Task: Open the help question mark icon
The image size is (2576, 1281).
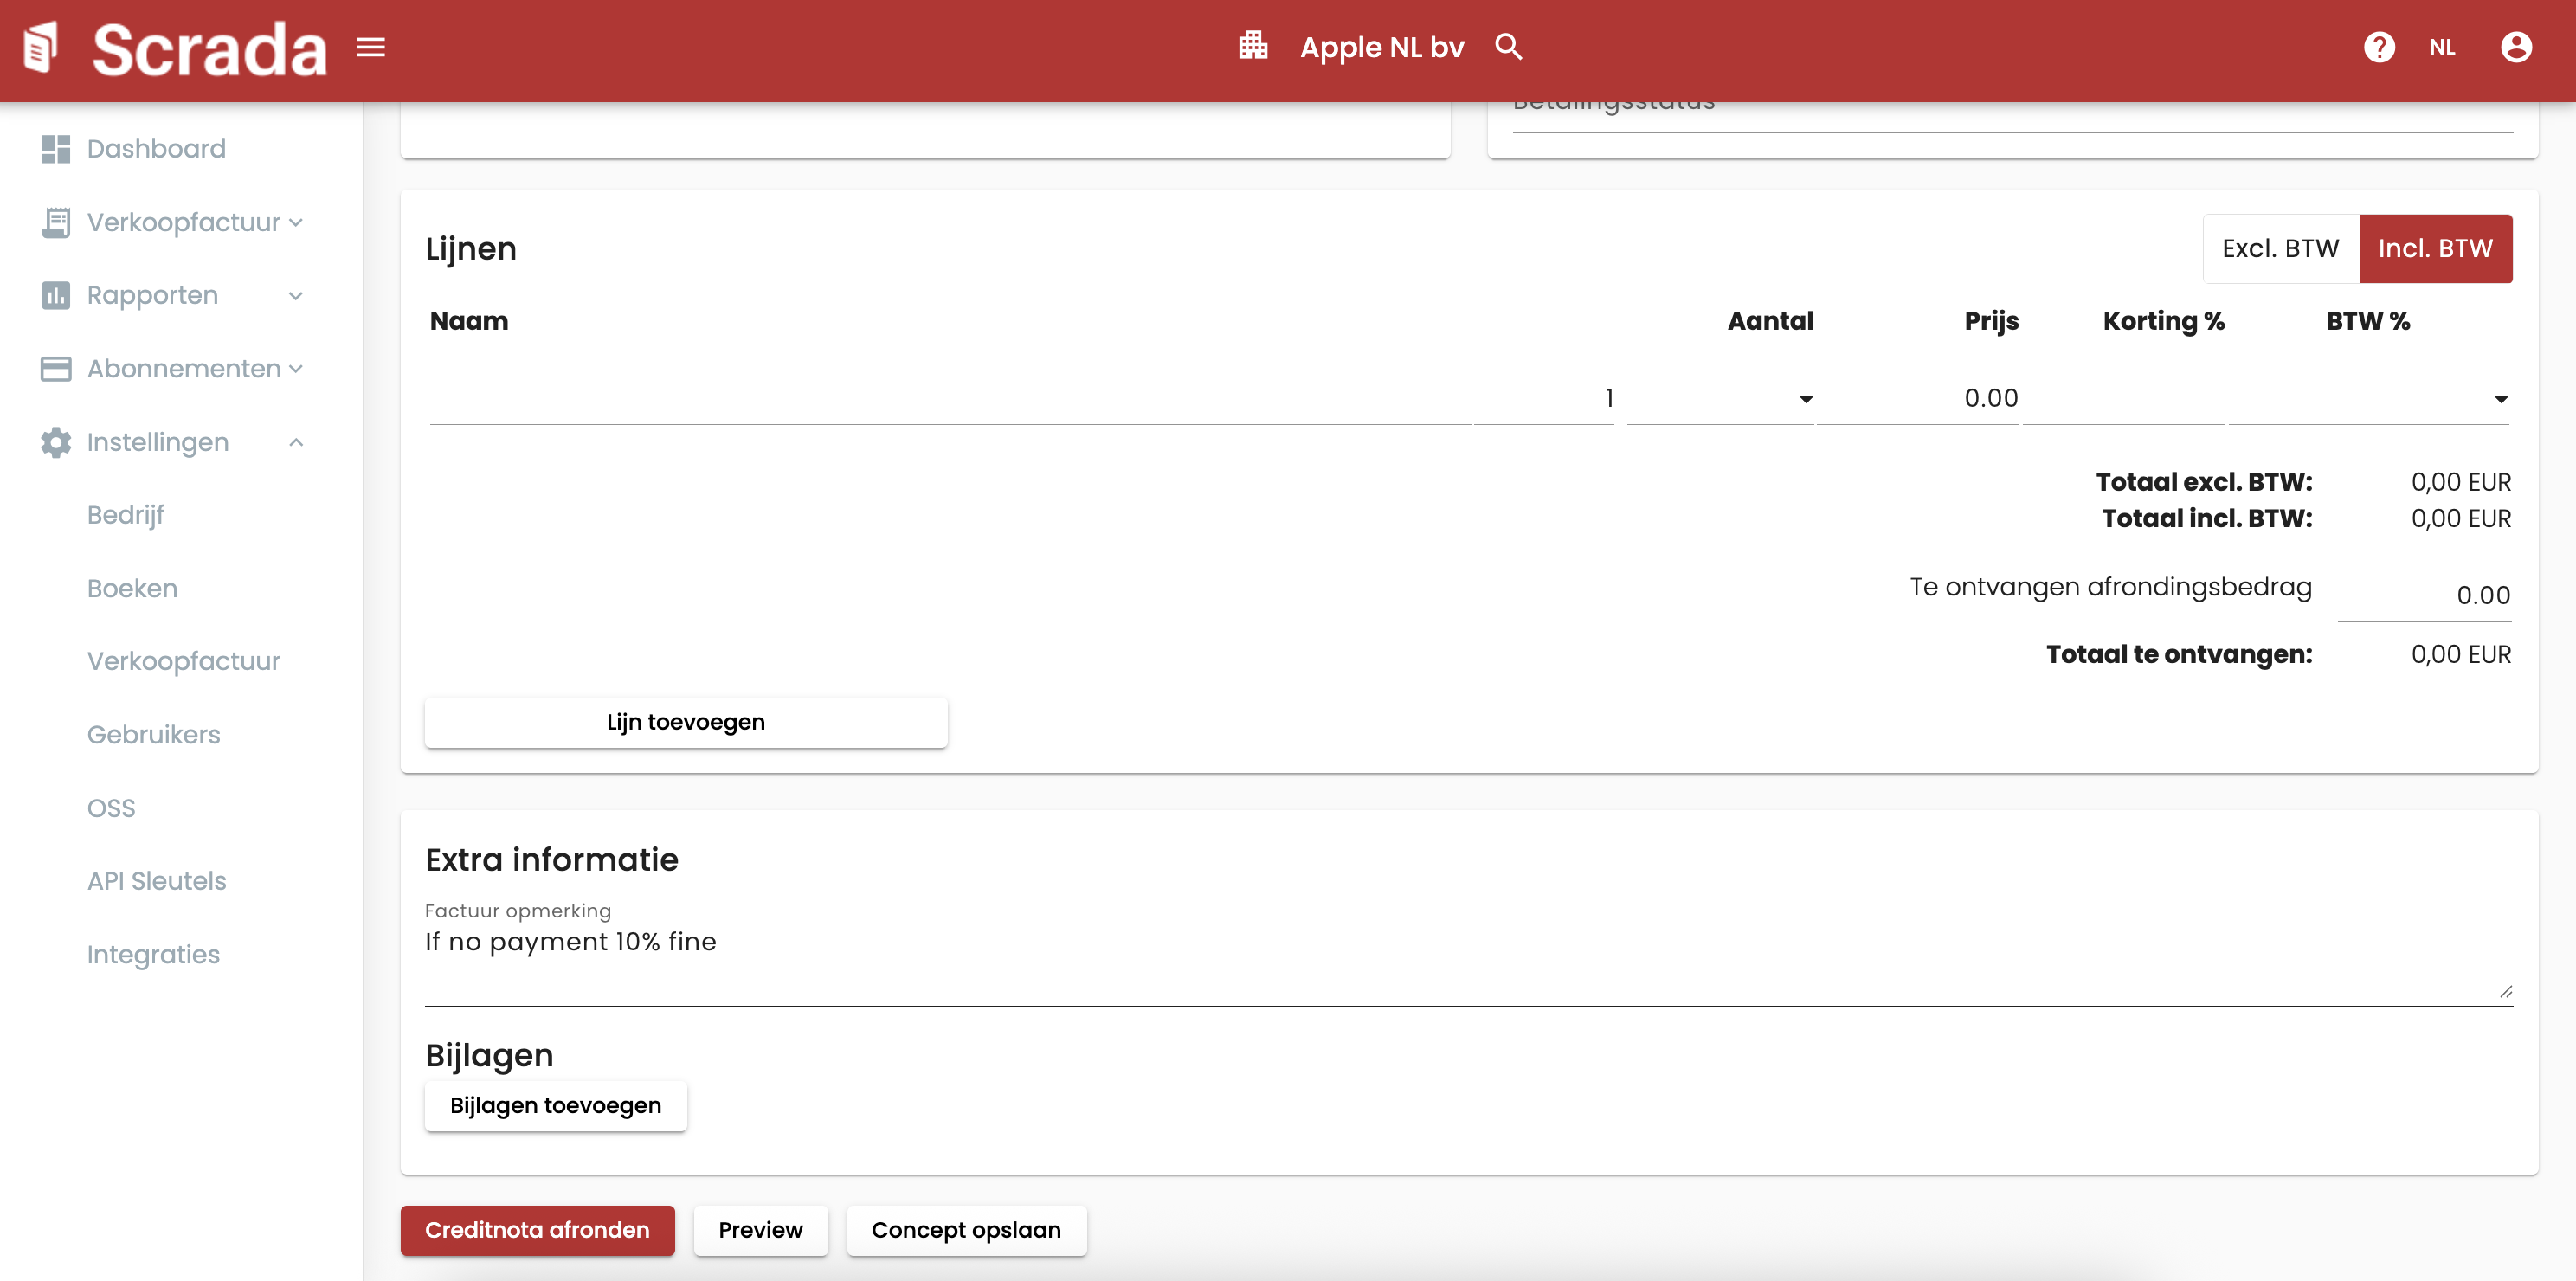Action: (x=2379, y=47)
